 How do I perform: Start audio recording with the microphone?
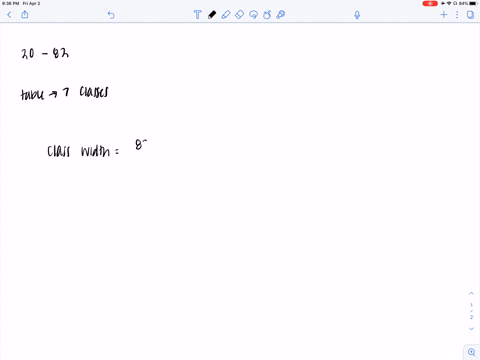(x=357, y=15)
